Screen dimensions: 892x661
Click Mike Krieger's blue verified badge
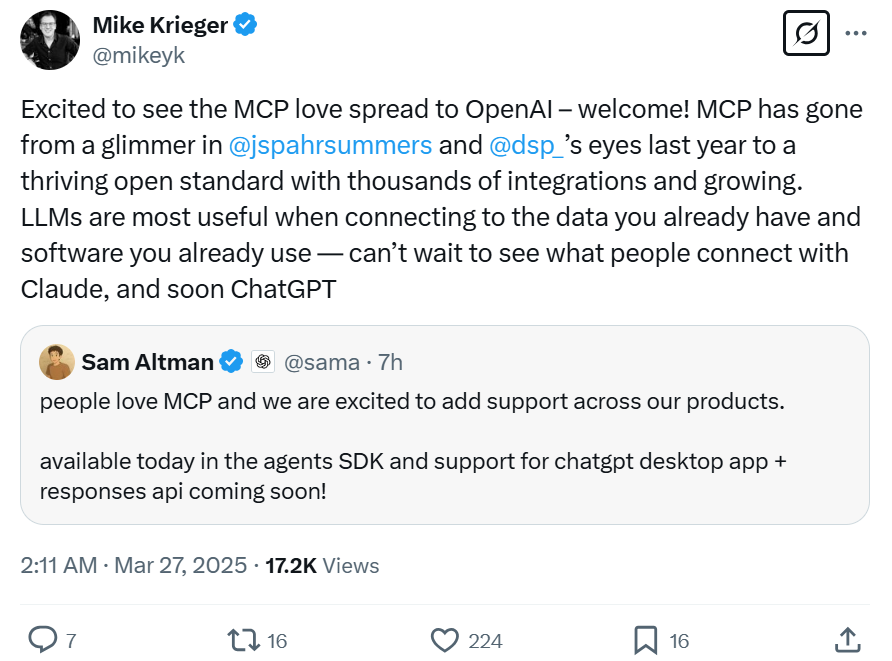246,25
